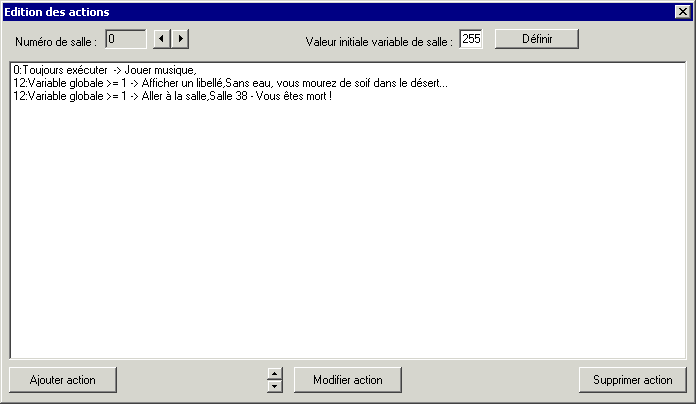Click the Définir button
696x404 pixels.
537,39
